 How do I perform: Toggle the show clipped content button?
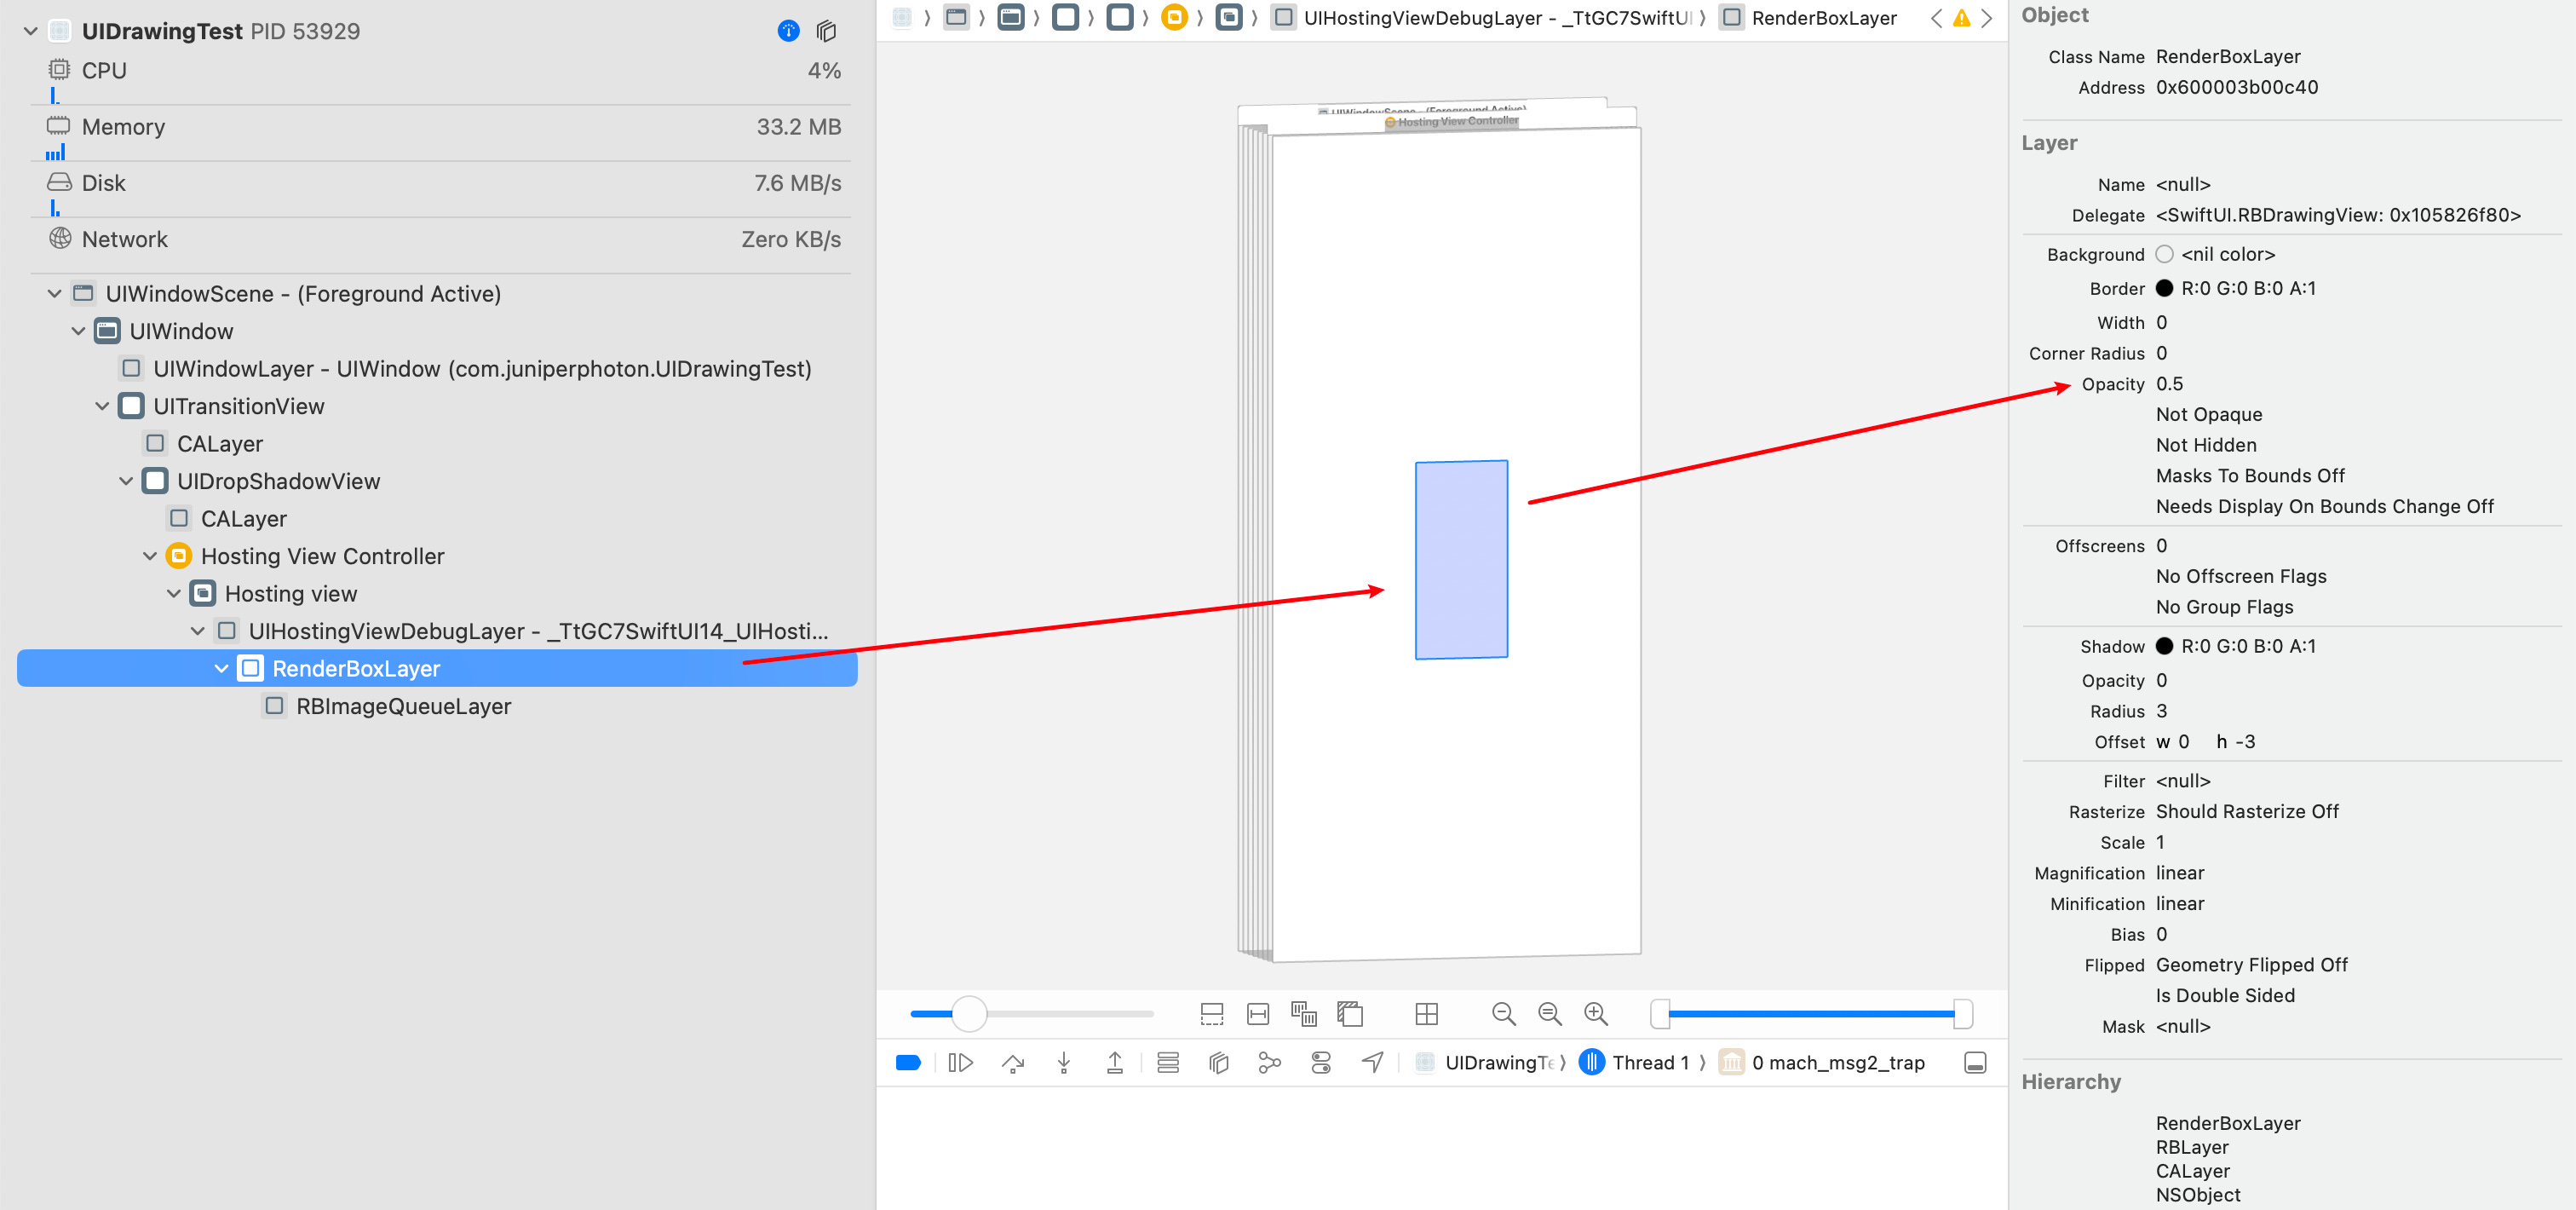point(1211,1014)
